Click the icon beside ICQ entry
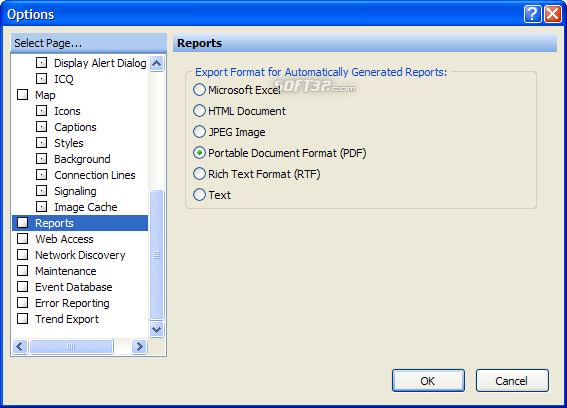Viewport: 567px width, 408px height. pos(42,78)
